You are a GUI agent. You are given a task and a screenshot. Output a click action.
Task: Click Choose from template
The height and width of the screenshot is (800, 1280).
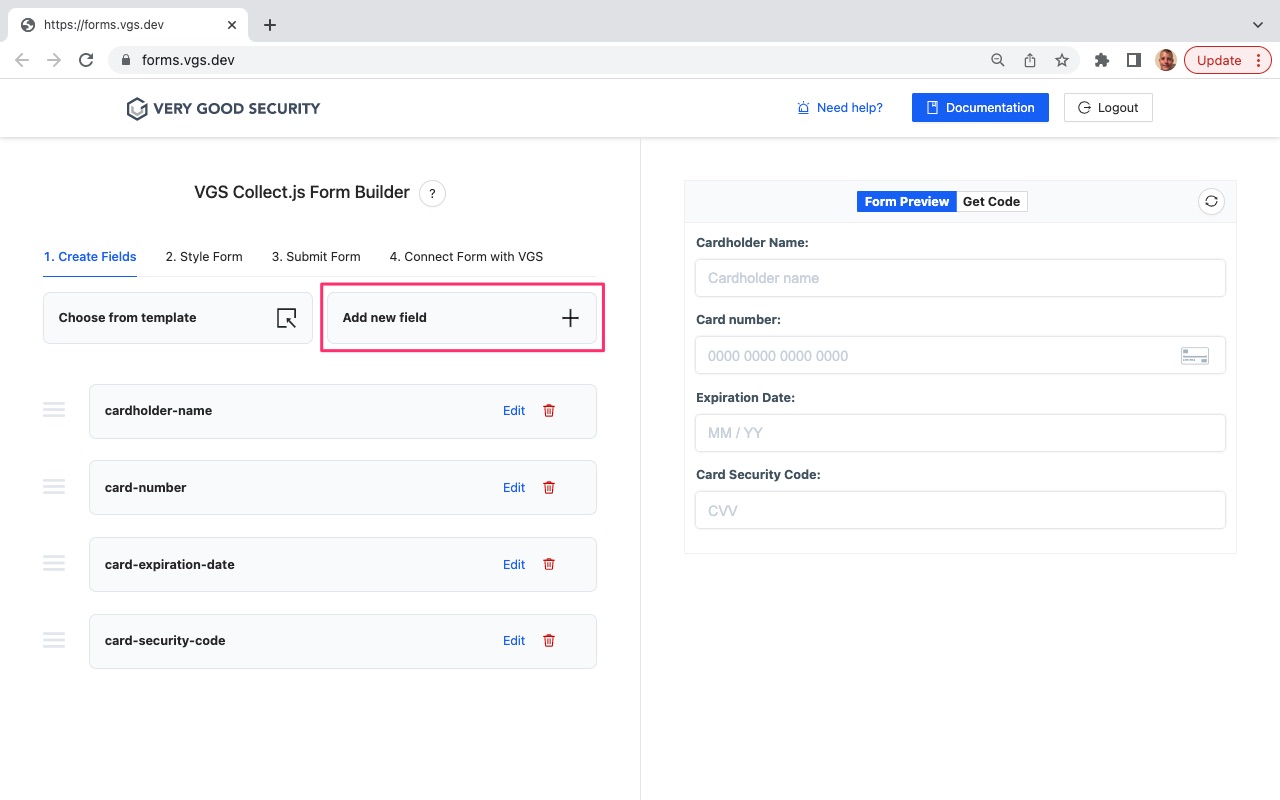(x=178, y=318)
